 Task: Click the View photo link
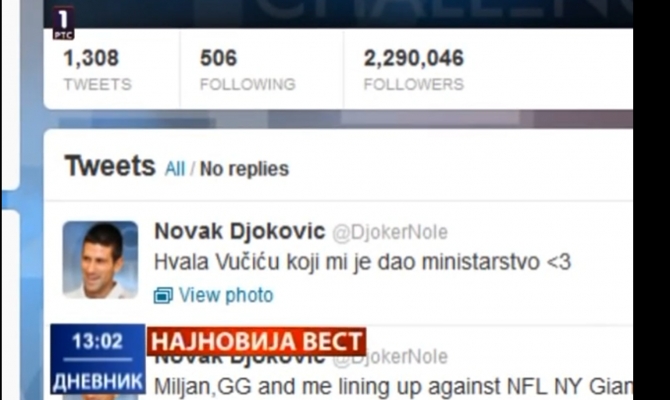(226, 295)
